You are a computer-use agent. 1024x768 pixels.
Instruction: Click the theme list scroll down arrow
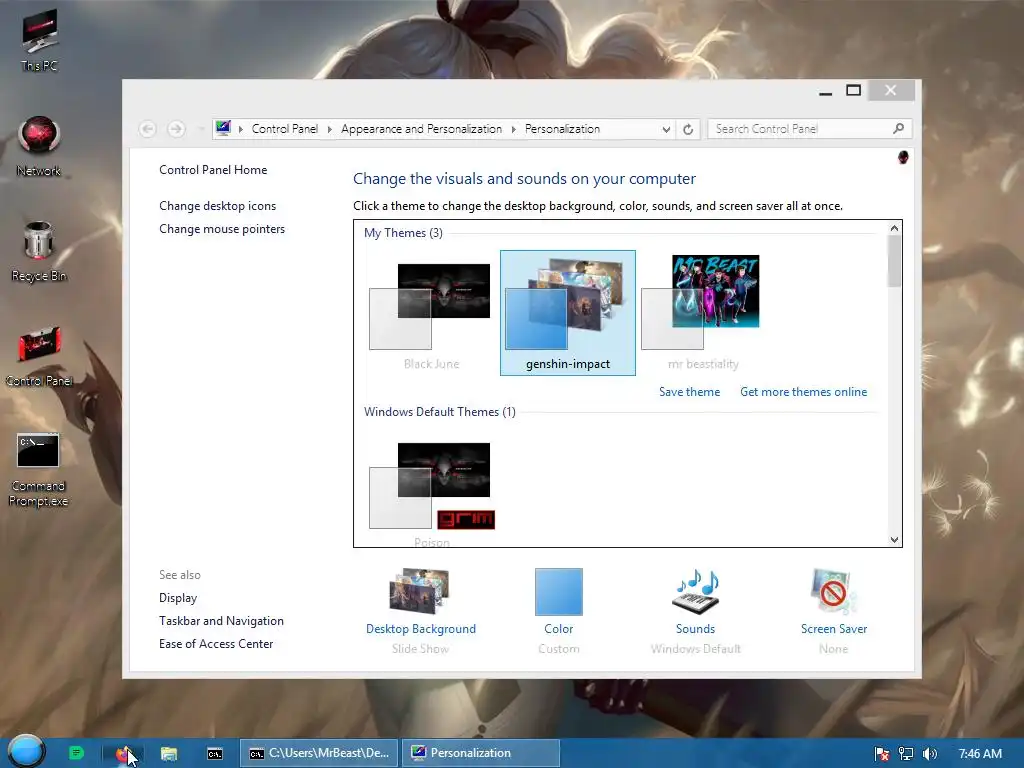pos(895,539)
